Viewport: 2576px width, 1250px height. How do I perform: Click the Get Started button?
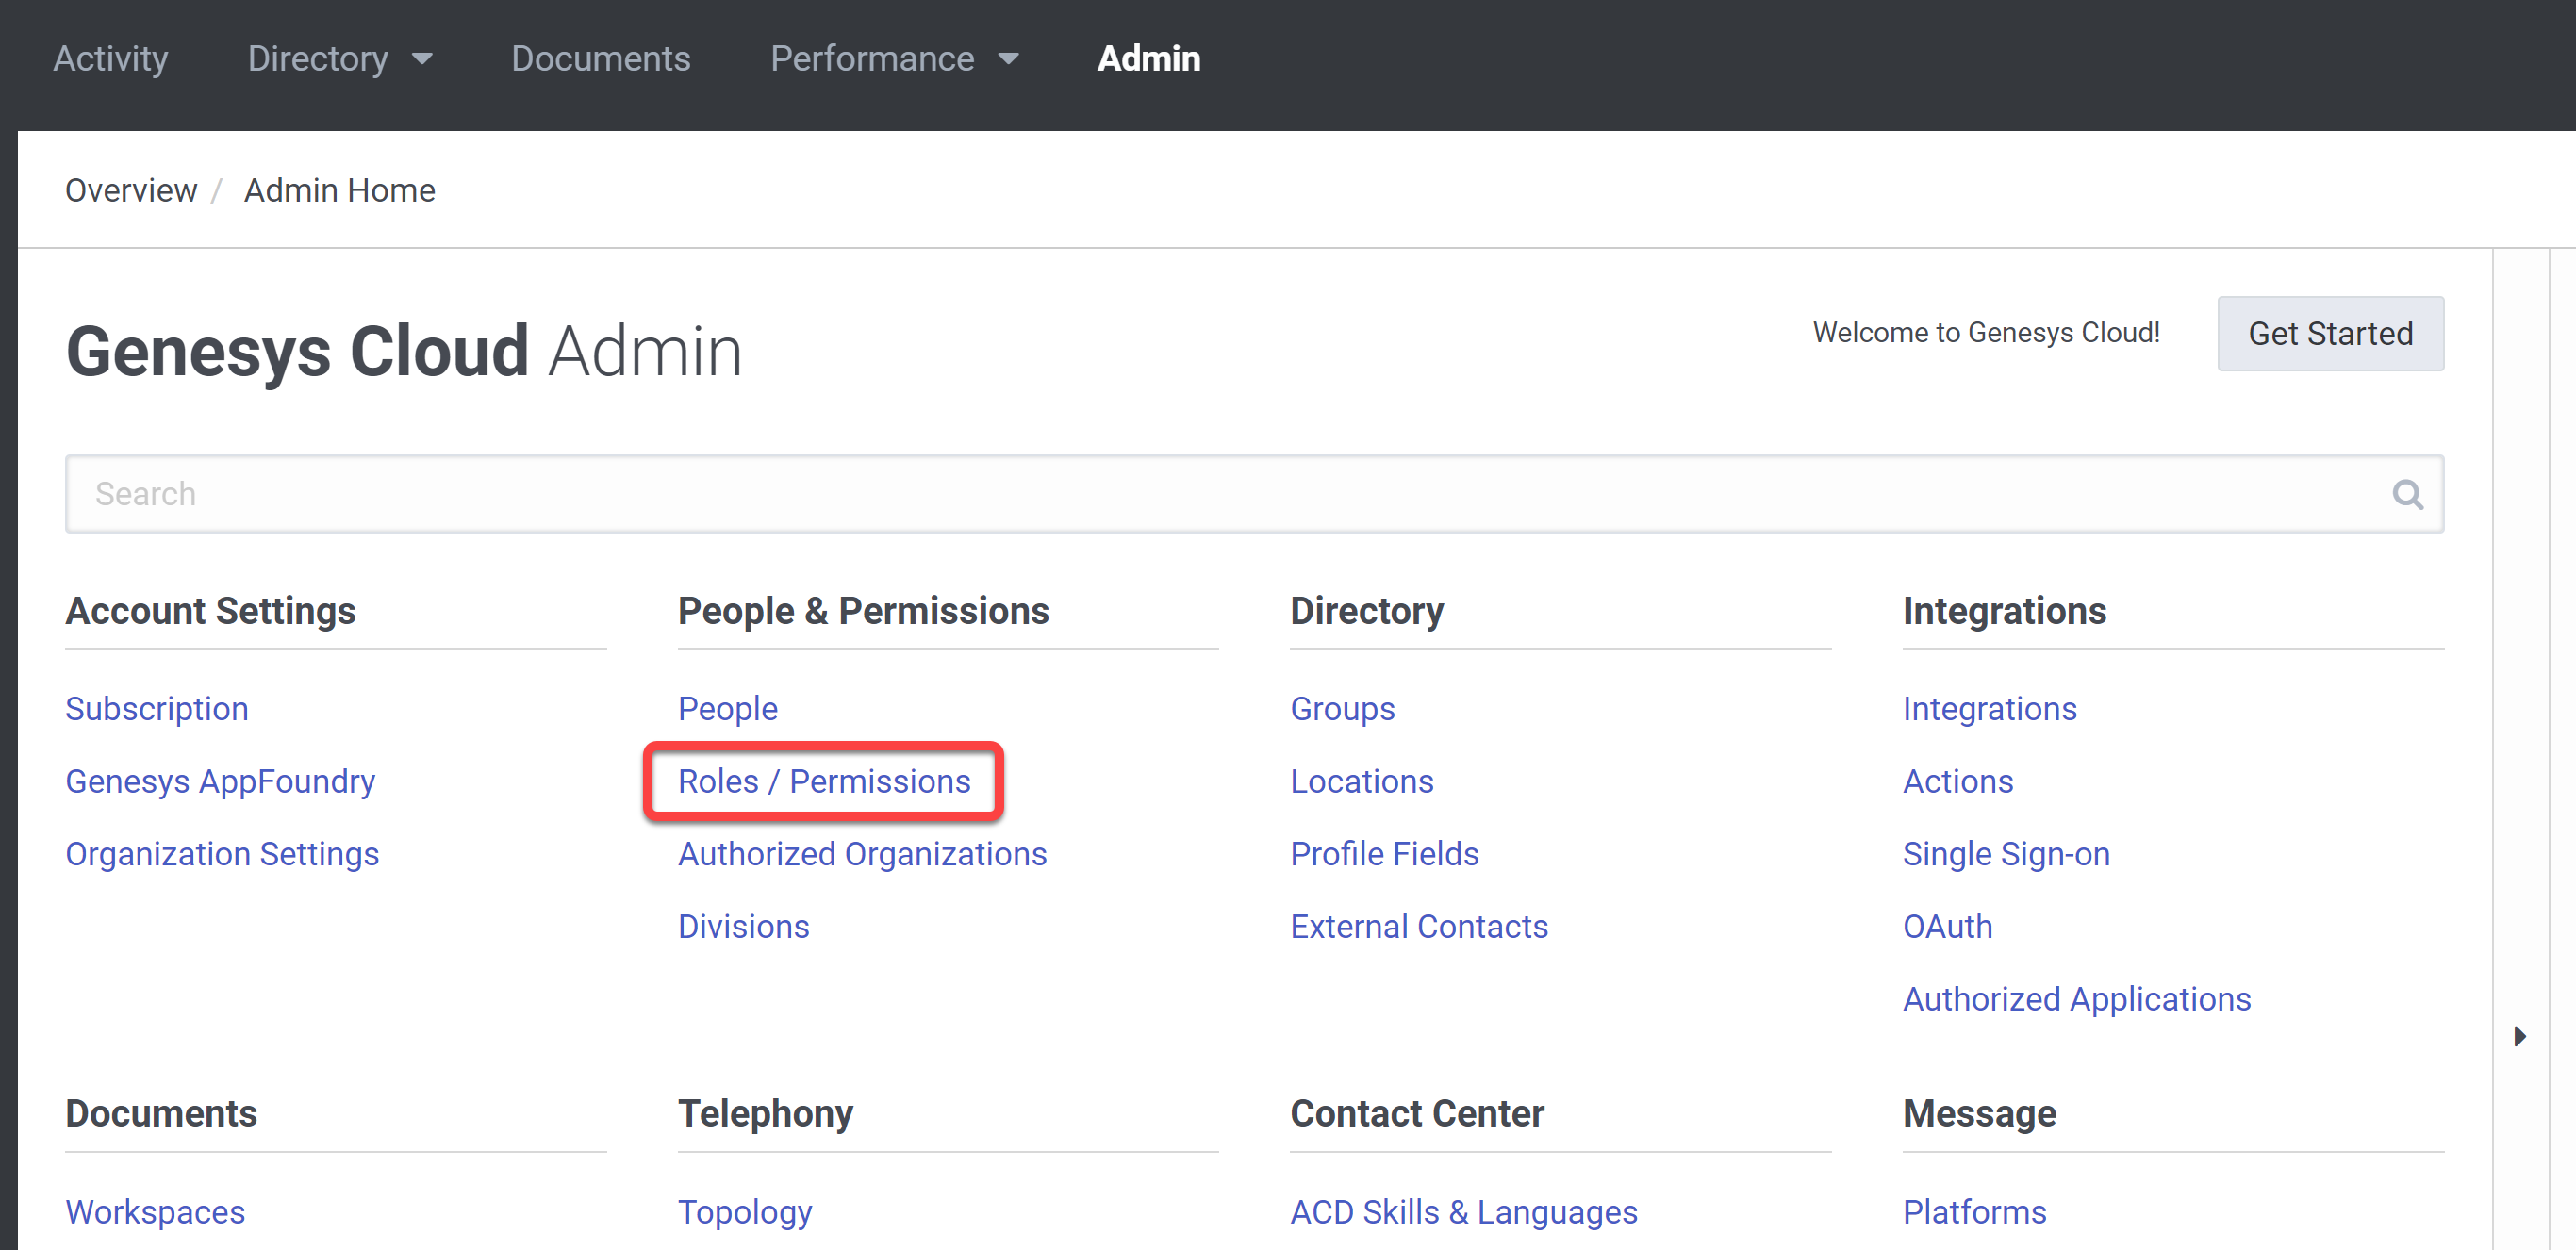(x=2330, y=334)
